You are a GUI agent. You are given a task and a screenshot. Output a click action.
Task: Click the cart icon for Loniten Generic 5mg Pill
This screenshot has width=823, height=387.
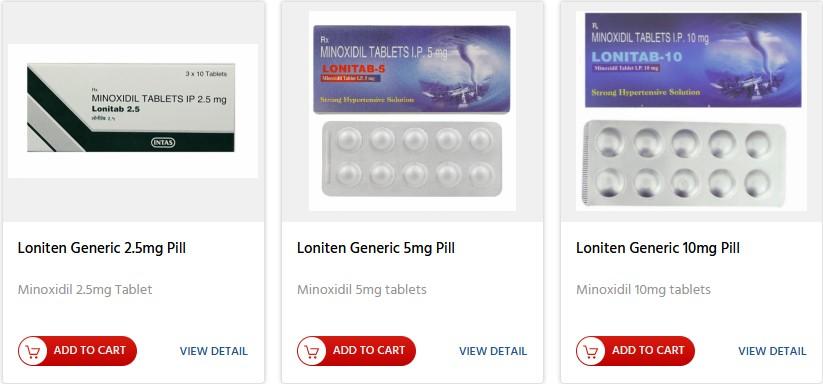[x=312, y=351]
